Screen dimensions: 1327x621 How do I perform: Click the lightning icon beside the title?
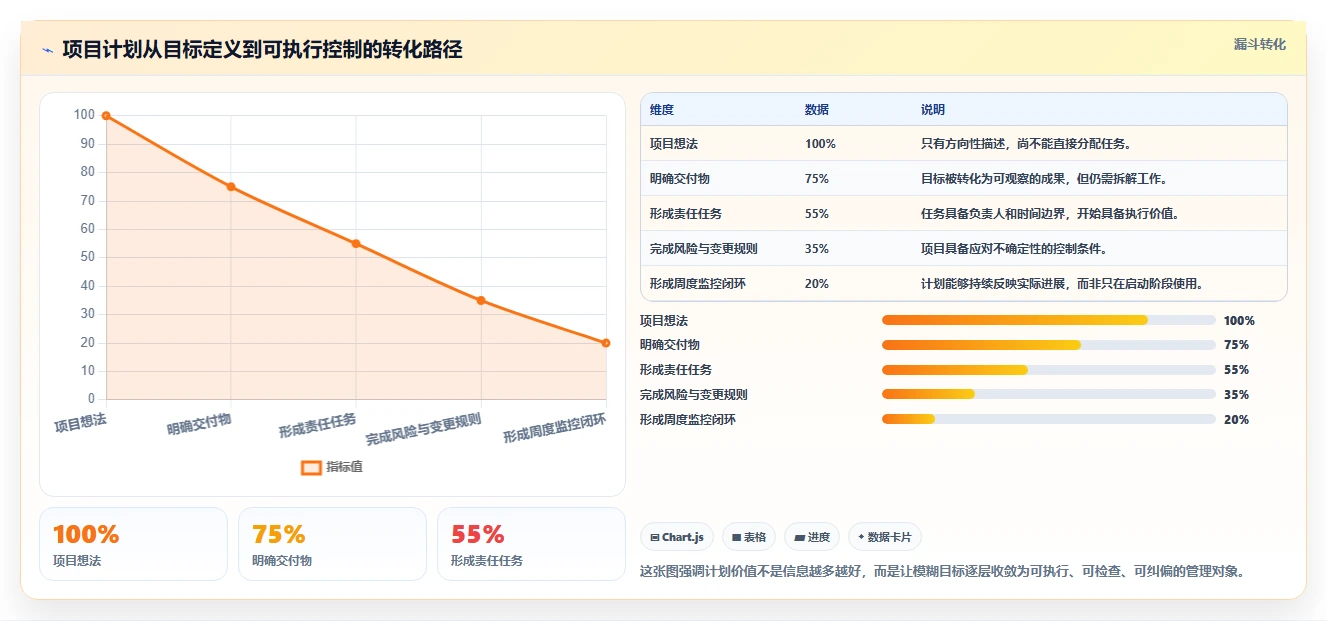(x=47, y=50)
